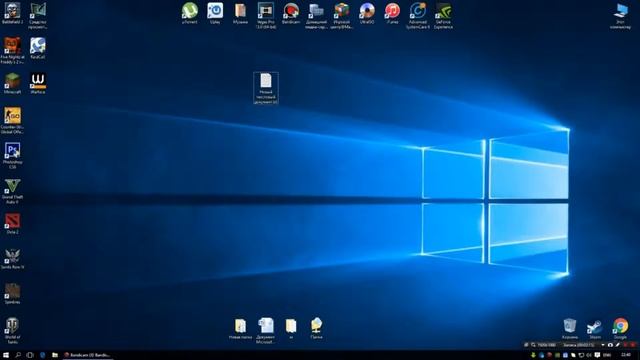Open the Windows Start menu

point(6,355)
